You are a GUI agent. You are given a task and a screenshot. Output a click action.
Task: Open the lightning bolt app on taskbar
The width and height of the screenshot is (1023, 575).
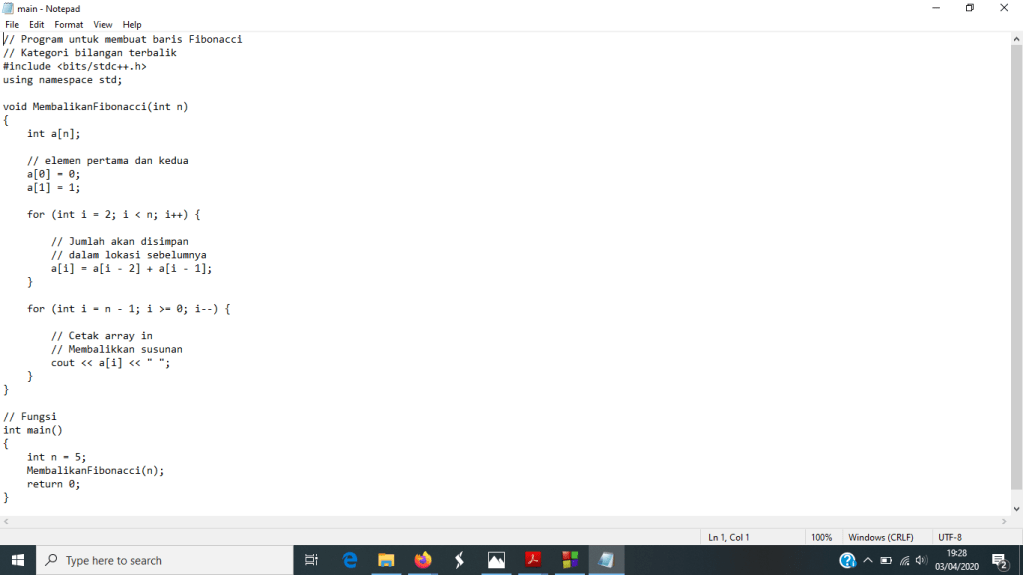[x=459, y=560]
